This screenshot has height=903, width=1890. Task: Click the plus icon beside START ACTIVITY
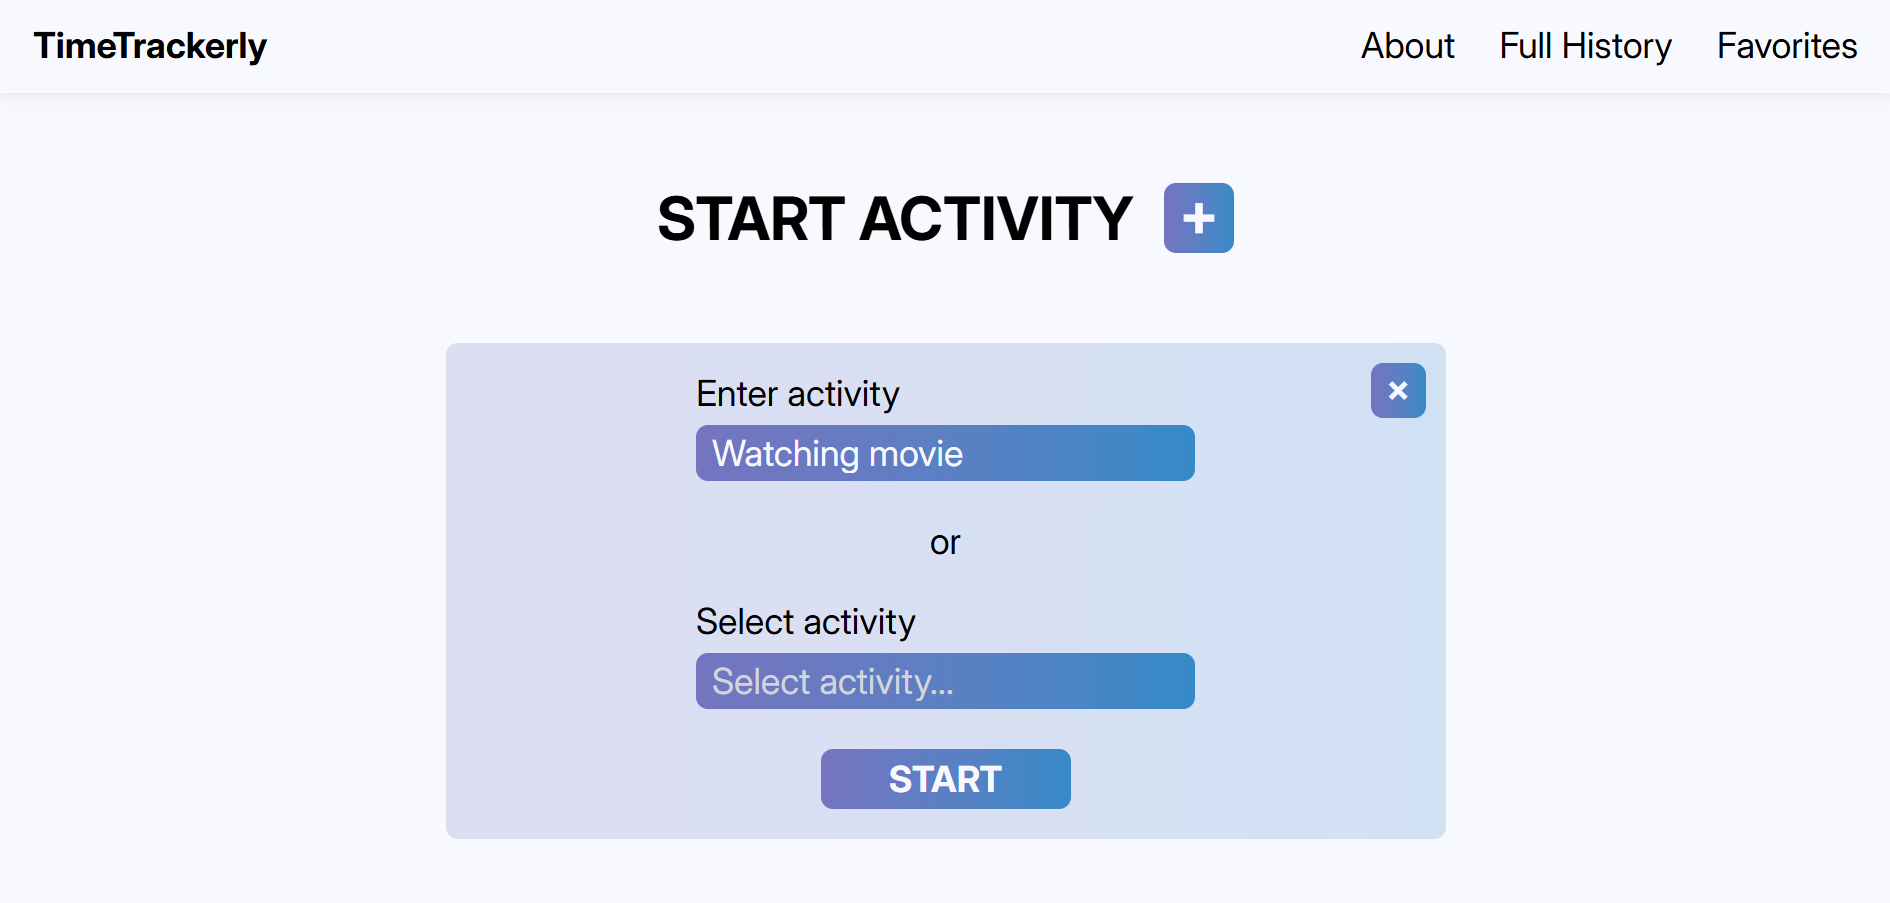tap(1198, 218)
